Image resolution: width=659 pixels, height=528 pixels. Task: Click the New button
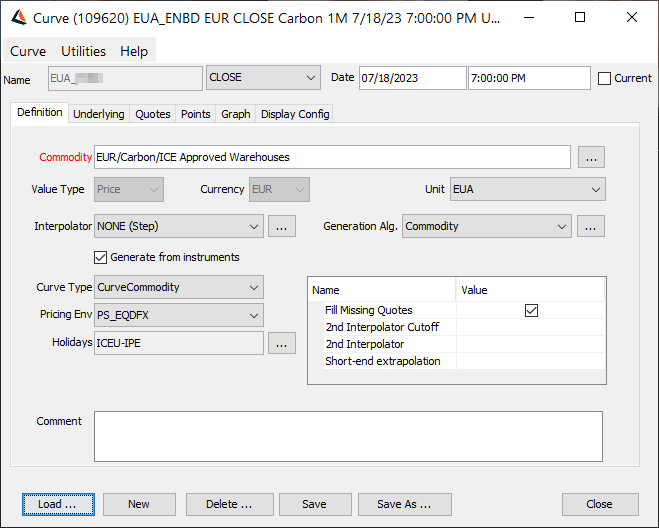[x=139, y=504]
